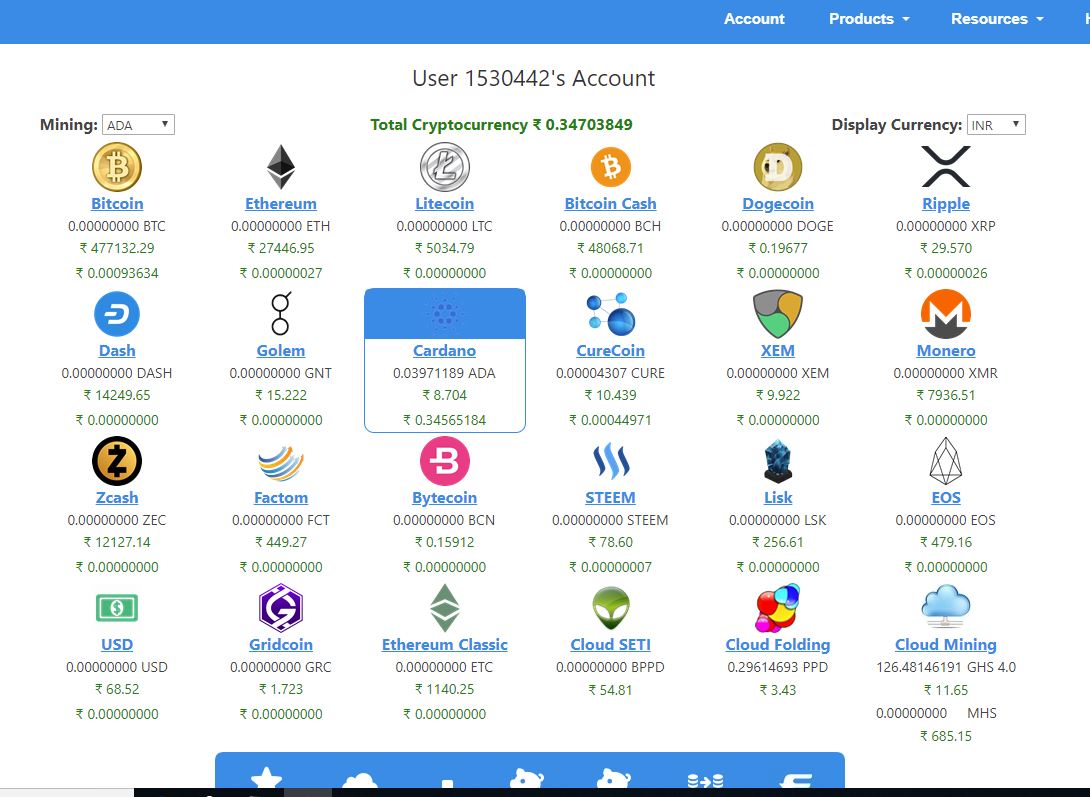Viewport: 1090px width, 797px height.
Task: Click the Cardano icon in highlighted card
Action: (445, 314)
